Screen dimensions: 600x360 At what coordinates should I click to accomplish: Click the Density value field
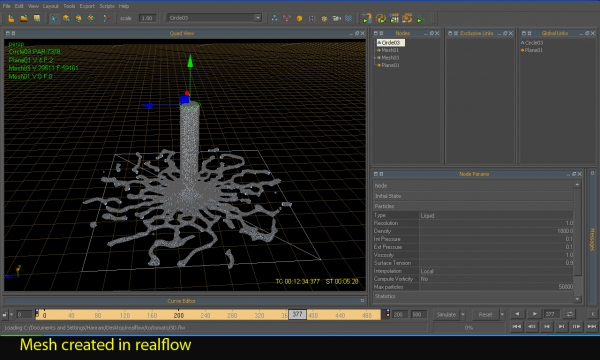click(496, 231)
